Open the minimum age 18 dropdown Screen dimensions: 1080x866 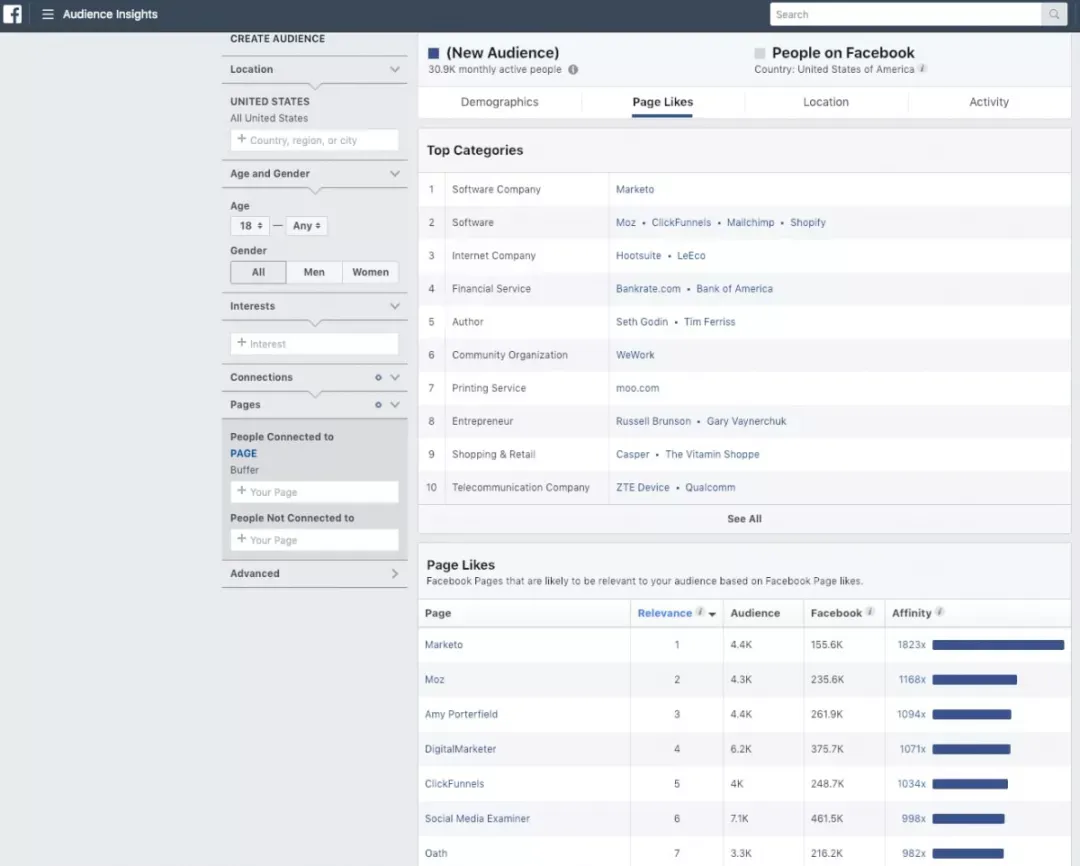click(x=250, y=226)
